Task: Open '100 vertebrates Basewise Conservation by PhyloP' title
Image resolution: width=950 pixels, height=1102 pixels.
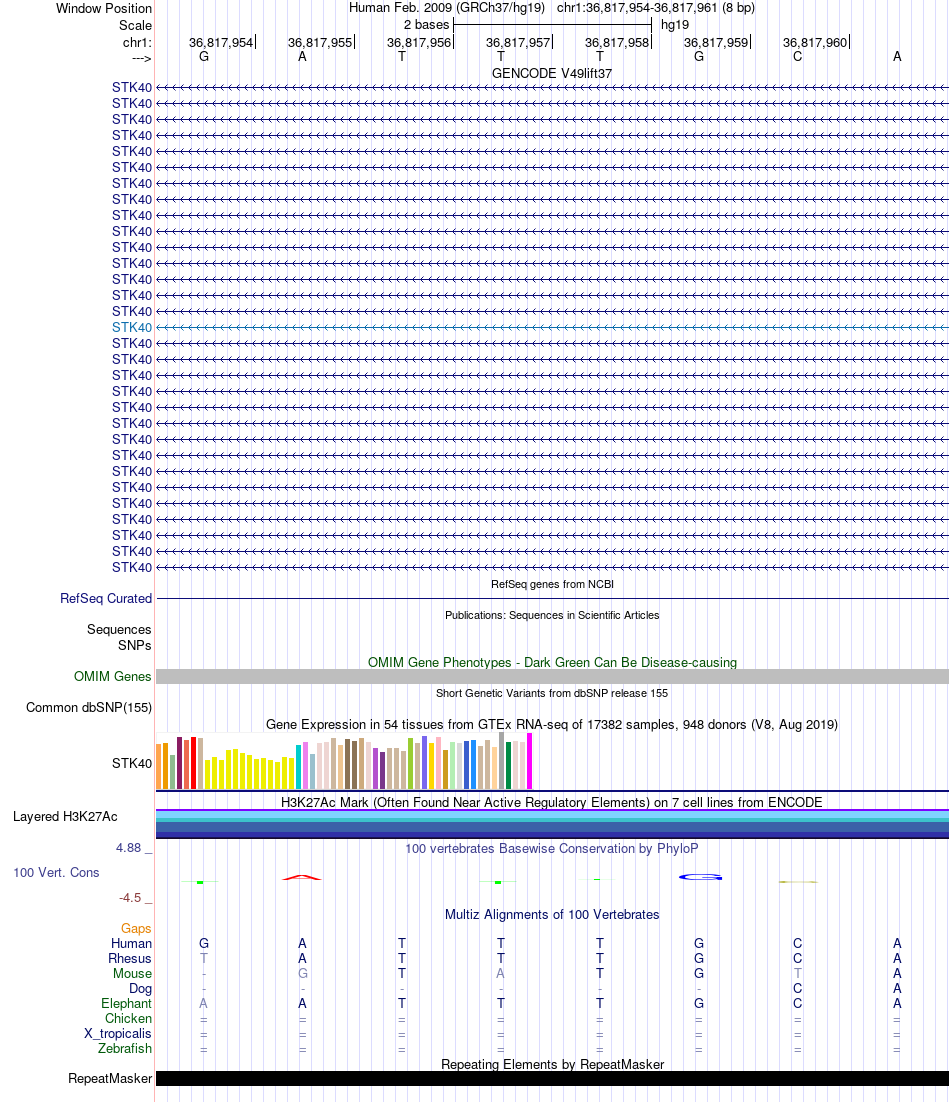Action: coord(552,848)
